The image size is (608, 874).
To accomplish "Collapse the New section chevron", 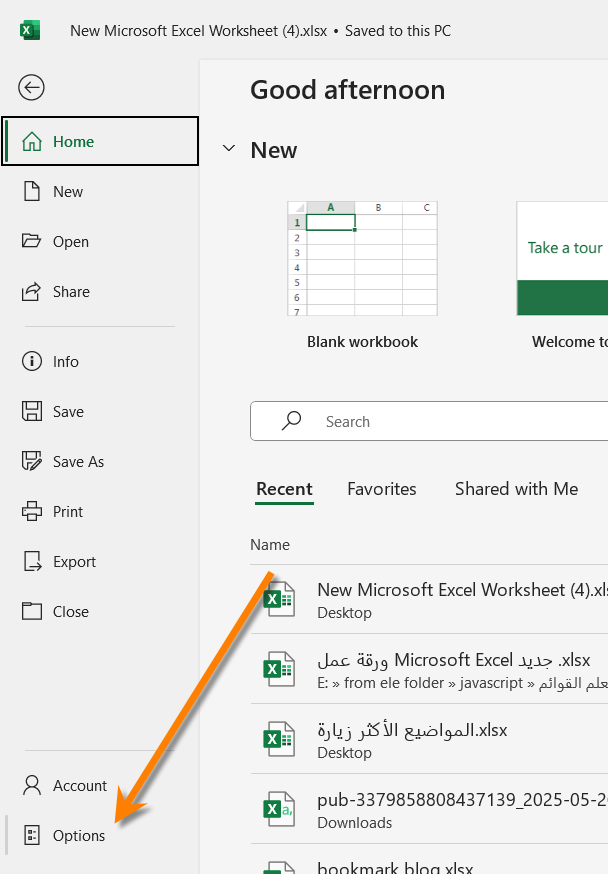I will coord(228,148).
